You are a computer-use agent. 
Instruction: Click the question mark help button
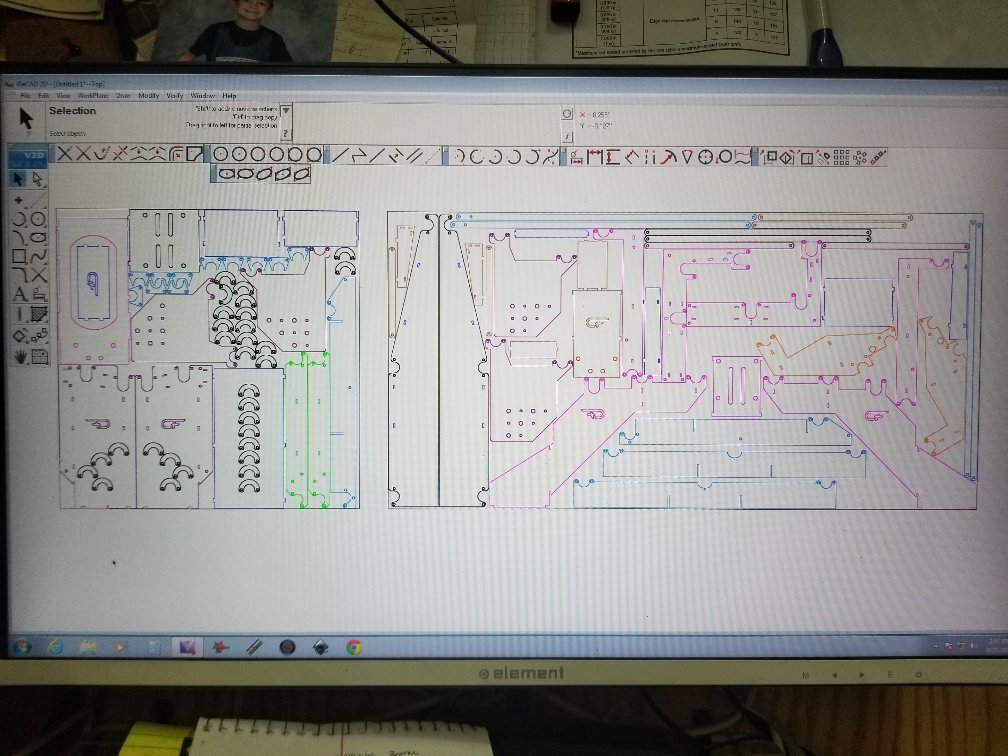click(x=286, y=134)
